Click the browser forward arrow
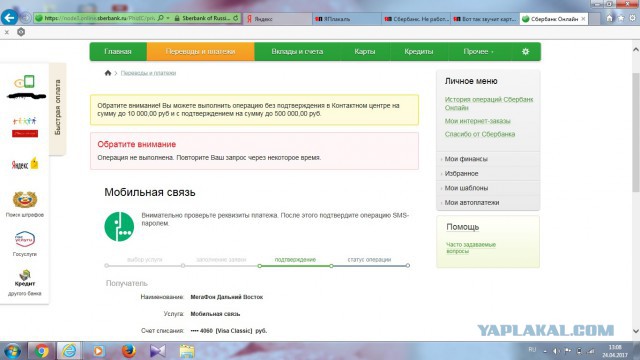 (x=26, y=18)
